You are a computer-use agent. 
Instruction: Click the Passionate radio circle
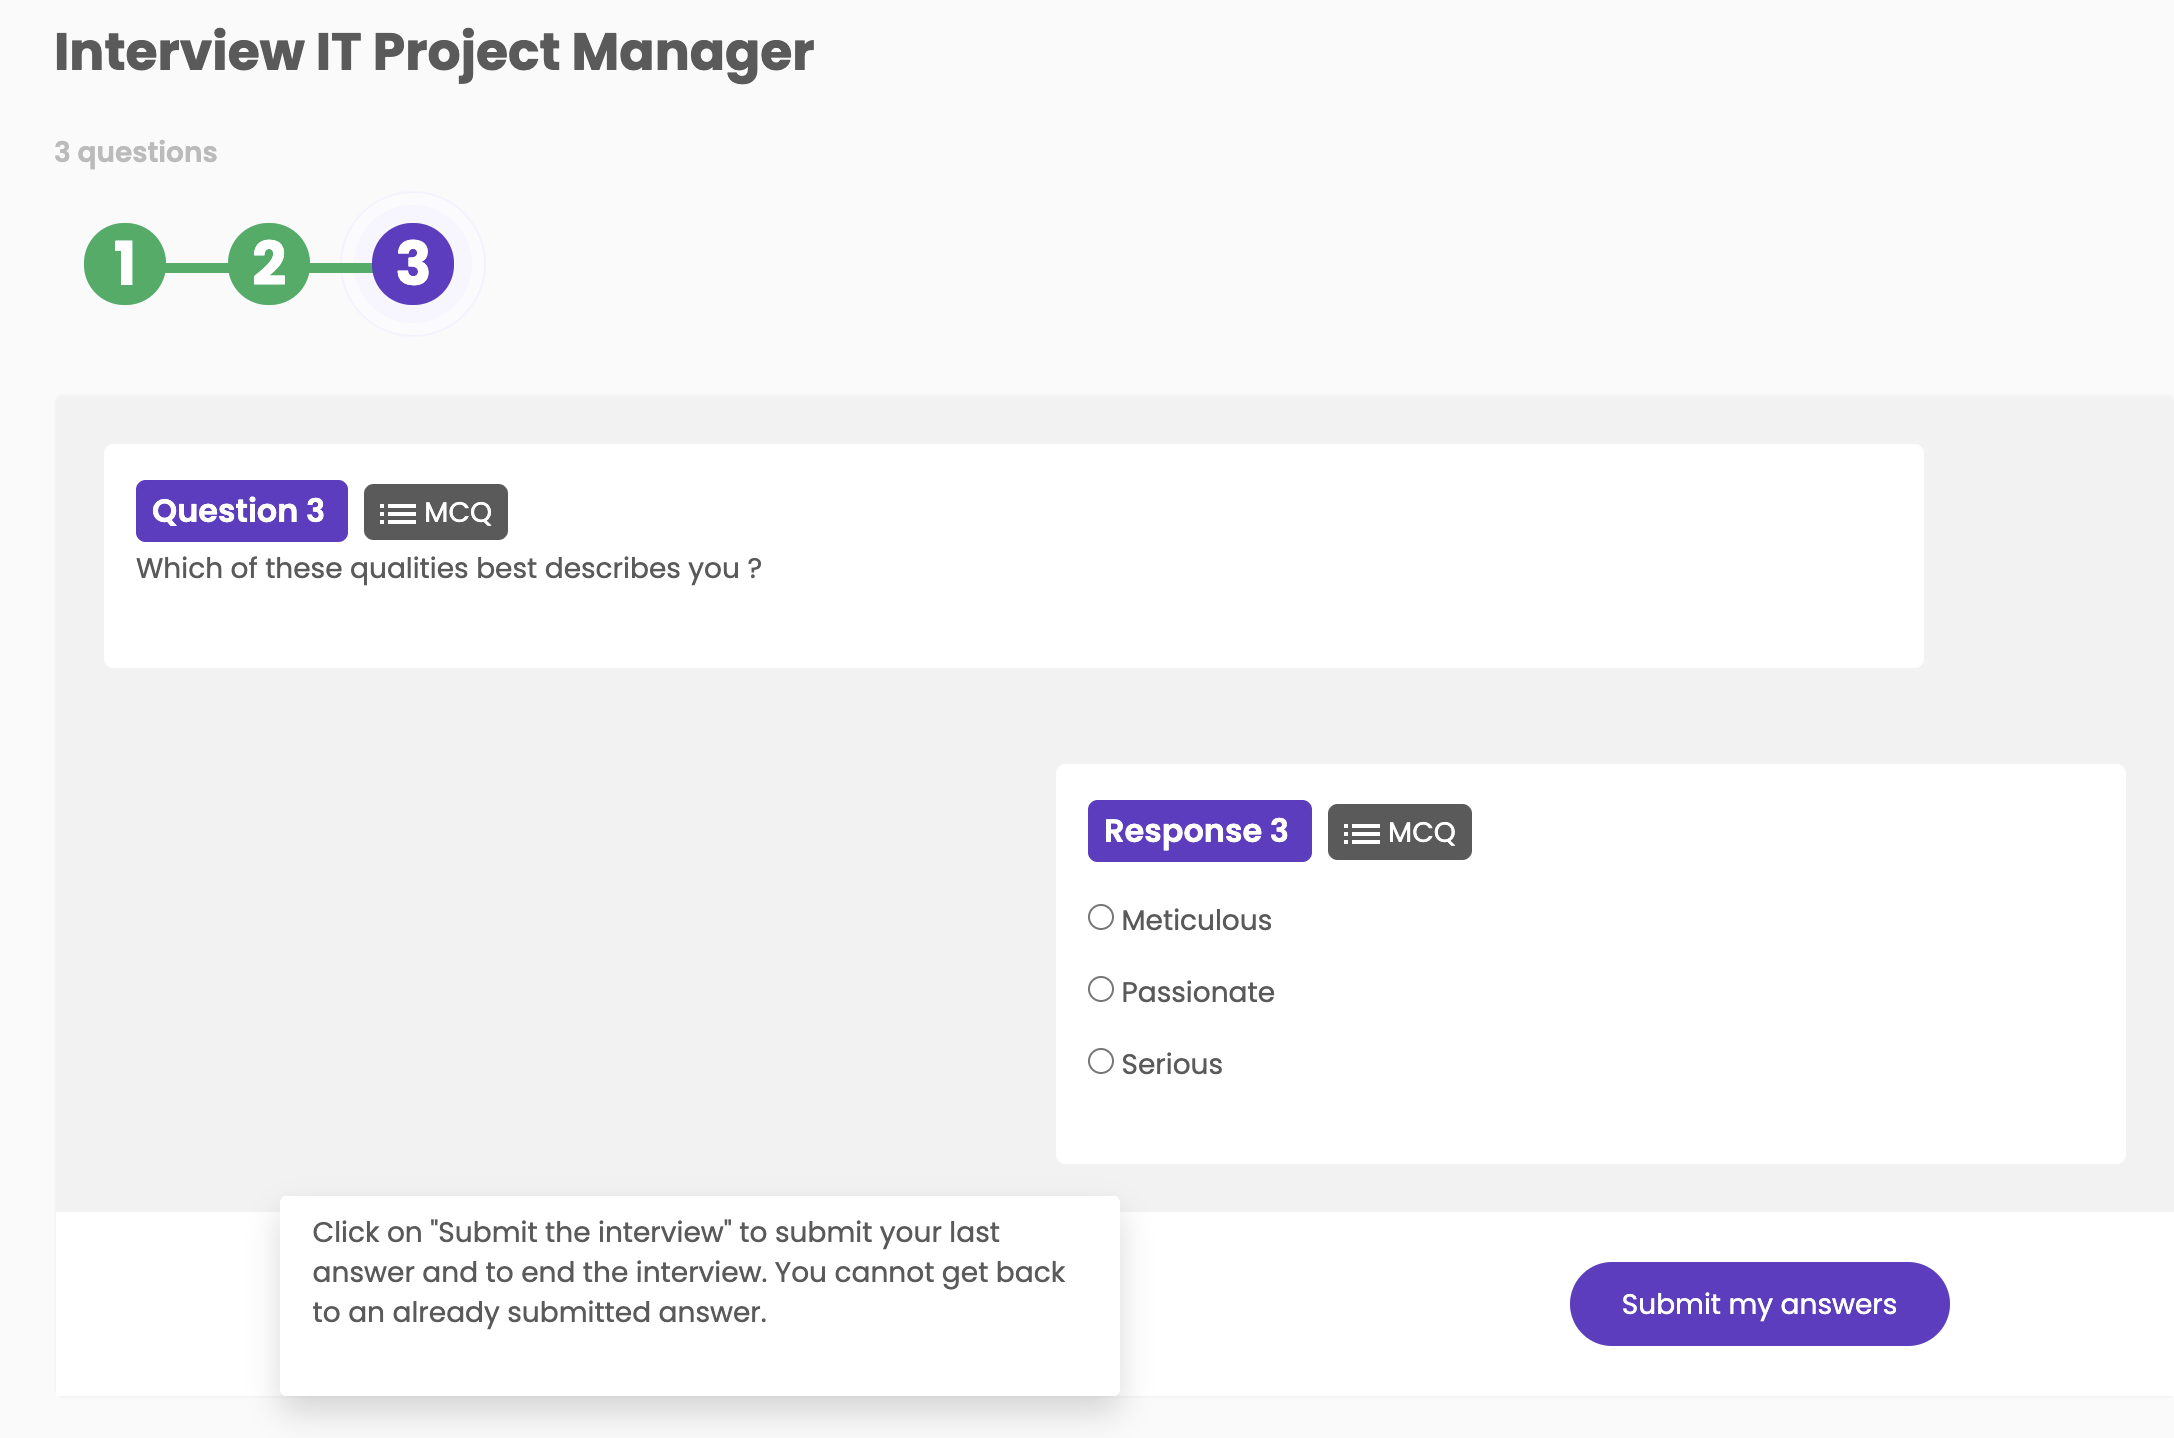(x=1101, y=988)
